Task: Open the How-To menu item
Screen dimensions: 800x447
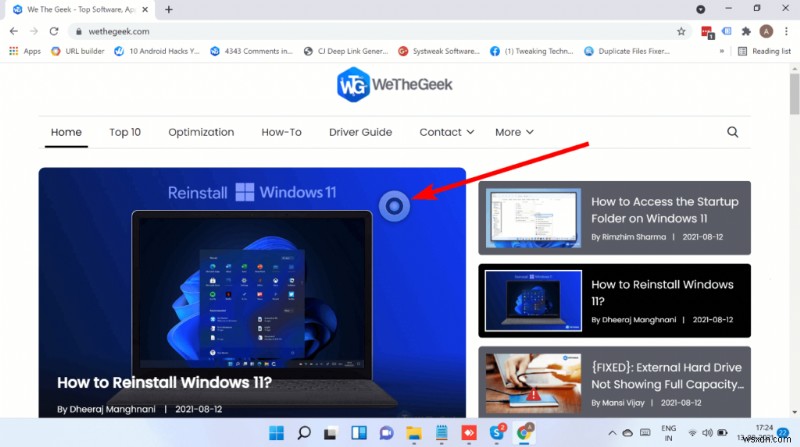Action: click(281, 132)
